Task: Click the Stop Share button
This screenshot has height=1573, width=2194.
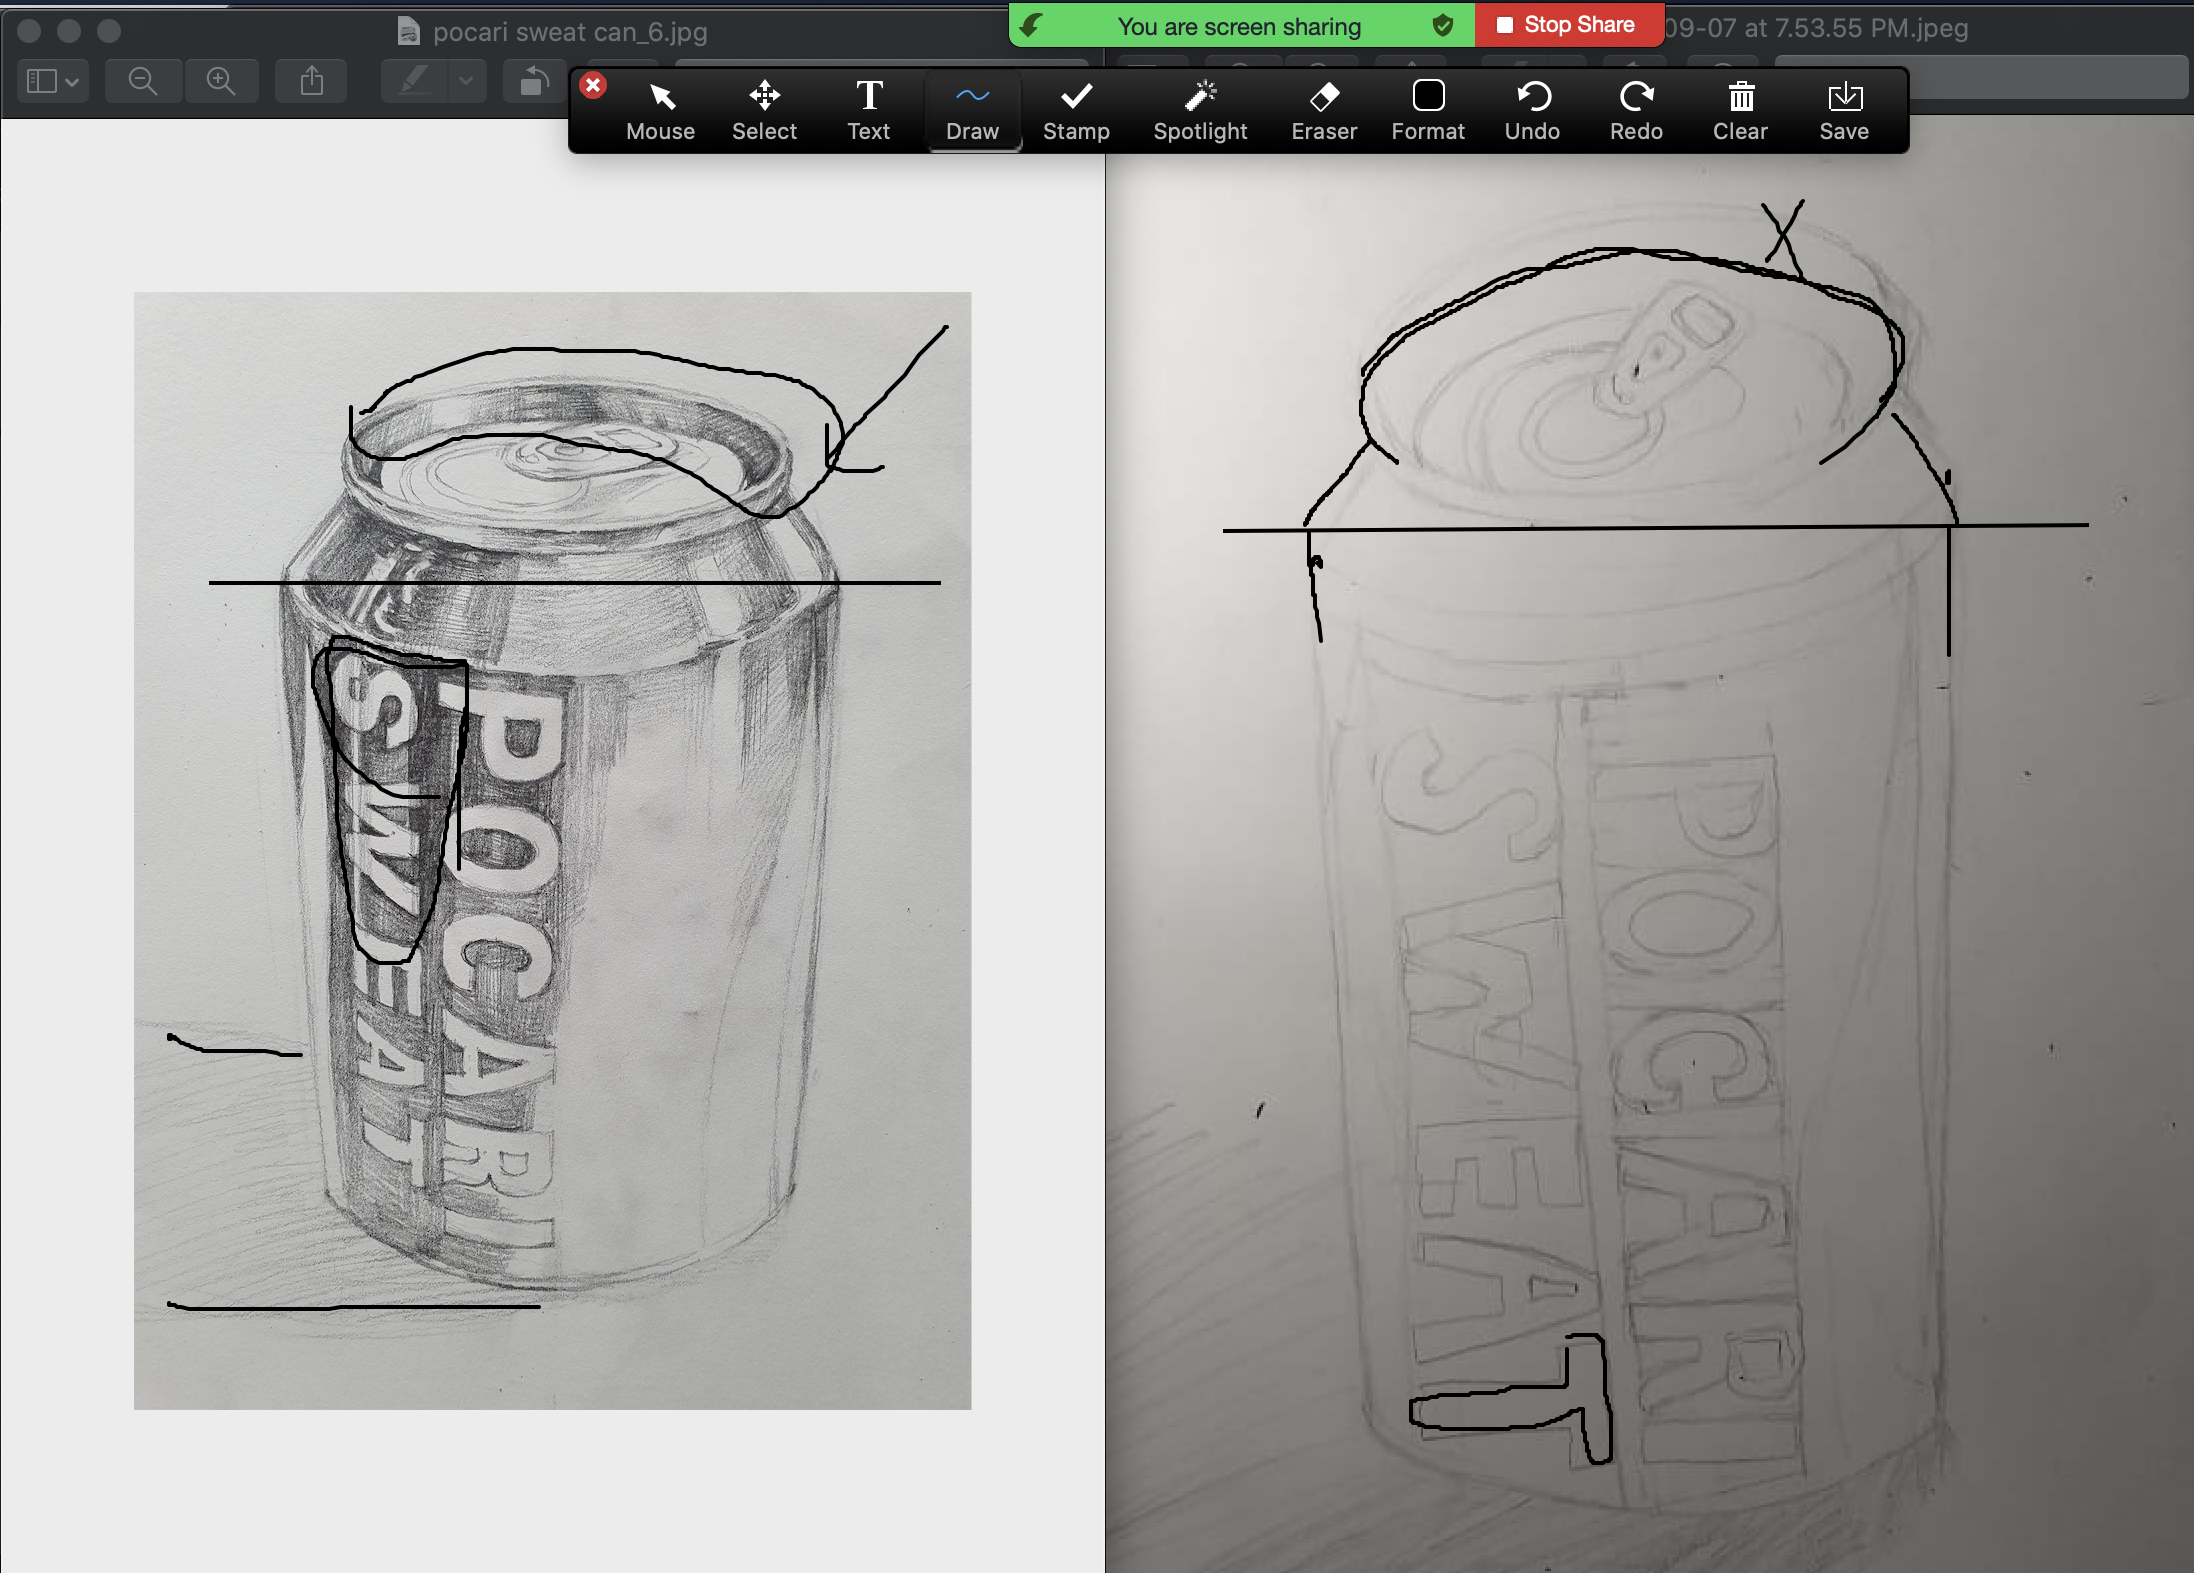Action: [1568, 25]
